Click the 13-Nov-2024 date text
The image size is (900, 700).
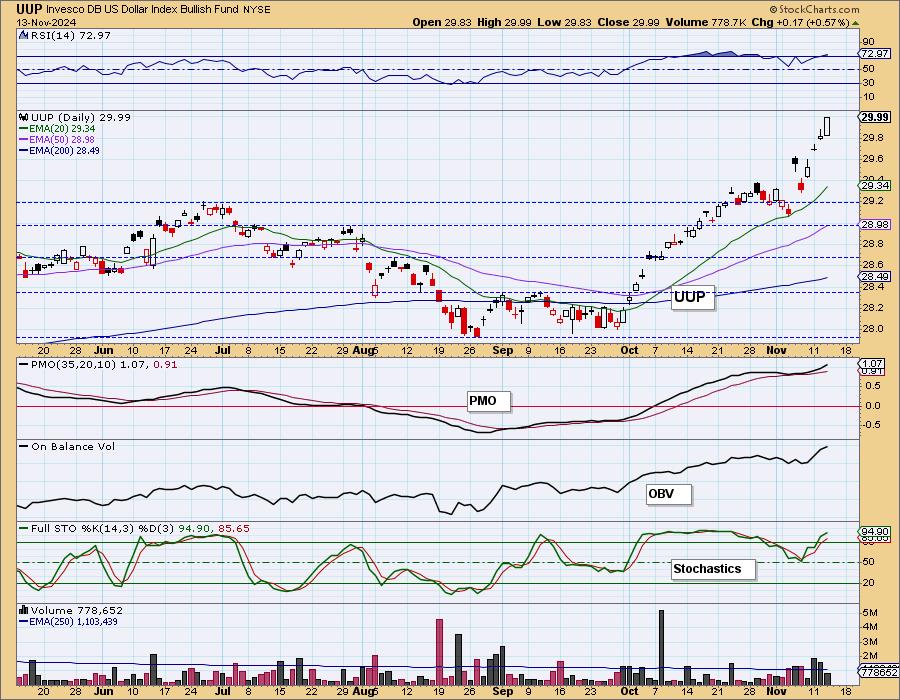46,22
